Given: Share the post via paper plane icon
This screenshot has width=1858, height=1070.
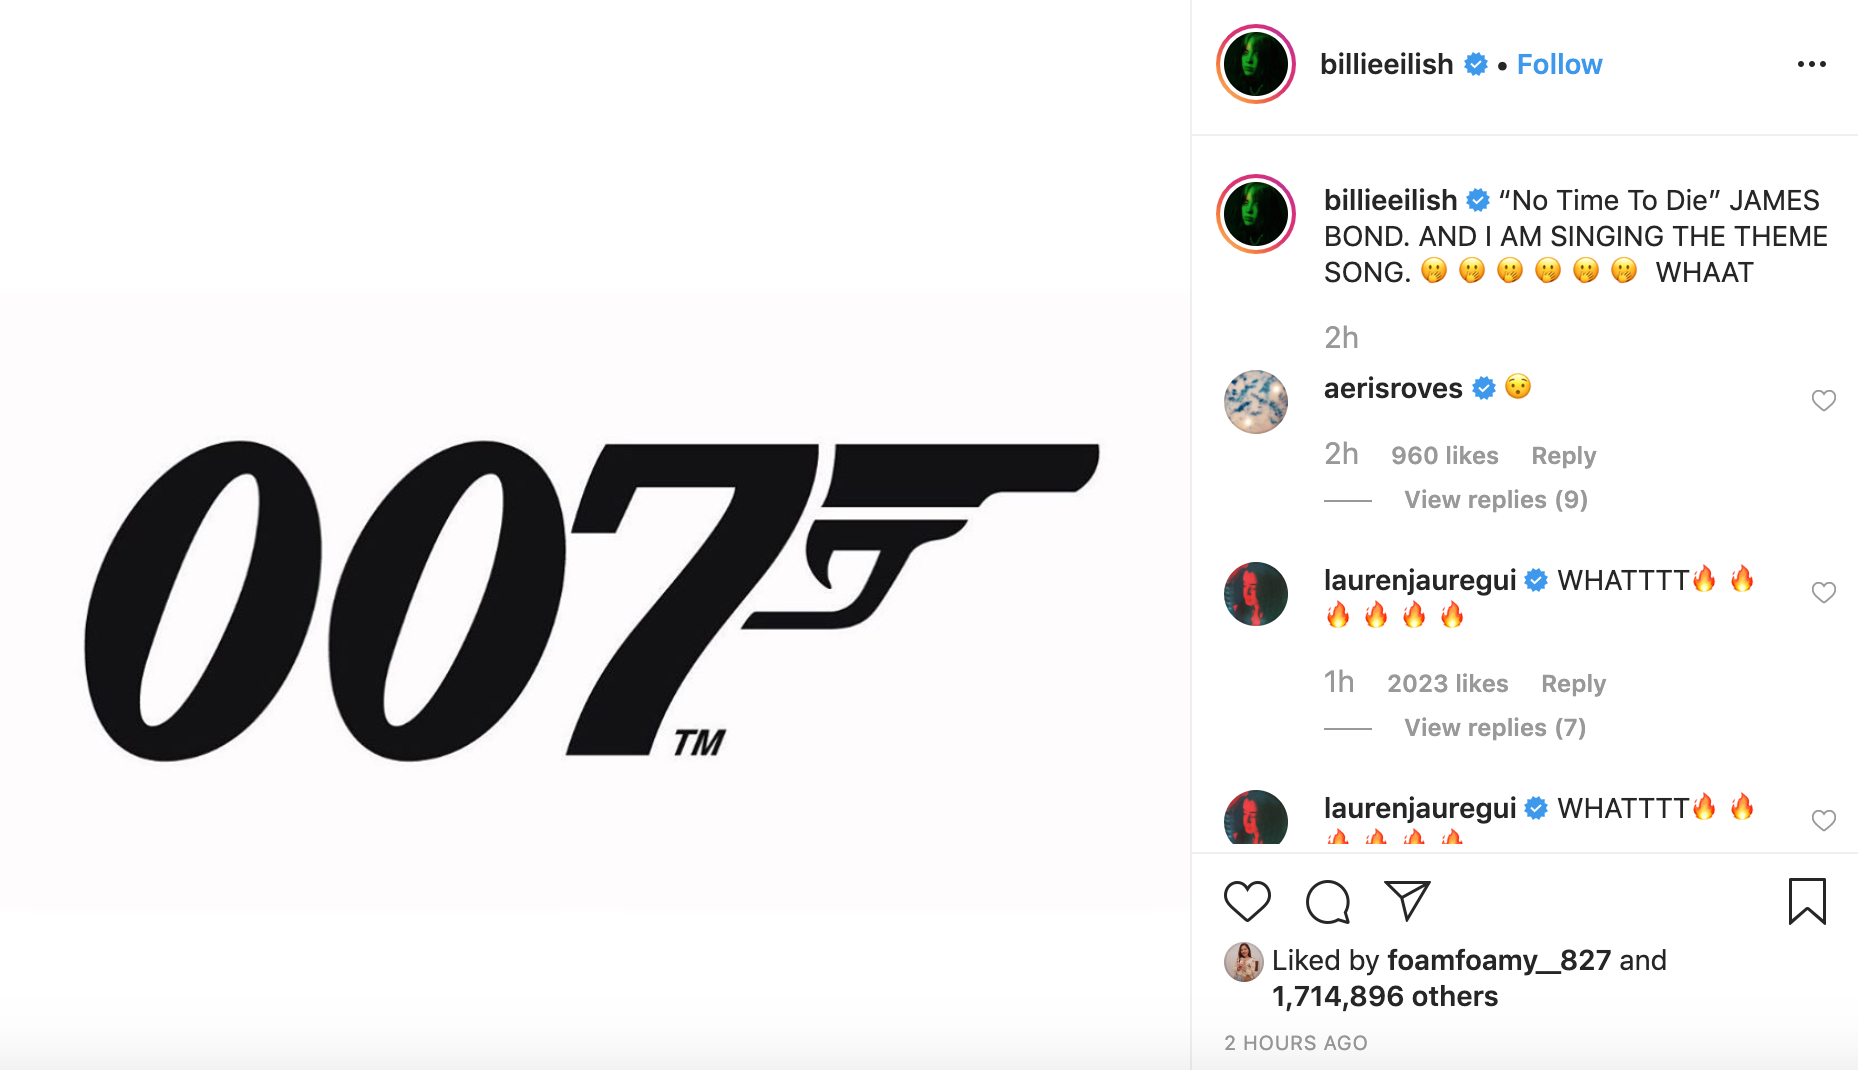Looking at the screenshot, I should coord(1408,900).
